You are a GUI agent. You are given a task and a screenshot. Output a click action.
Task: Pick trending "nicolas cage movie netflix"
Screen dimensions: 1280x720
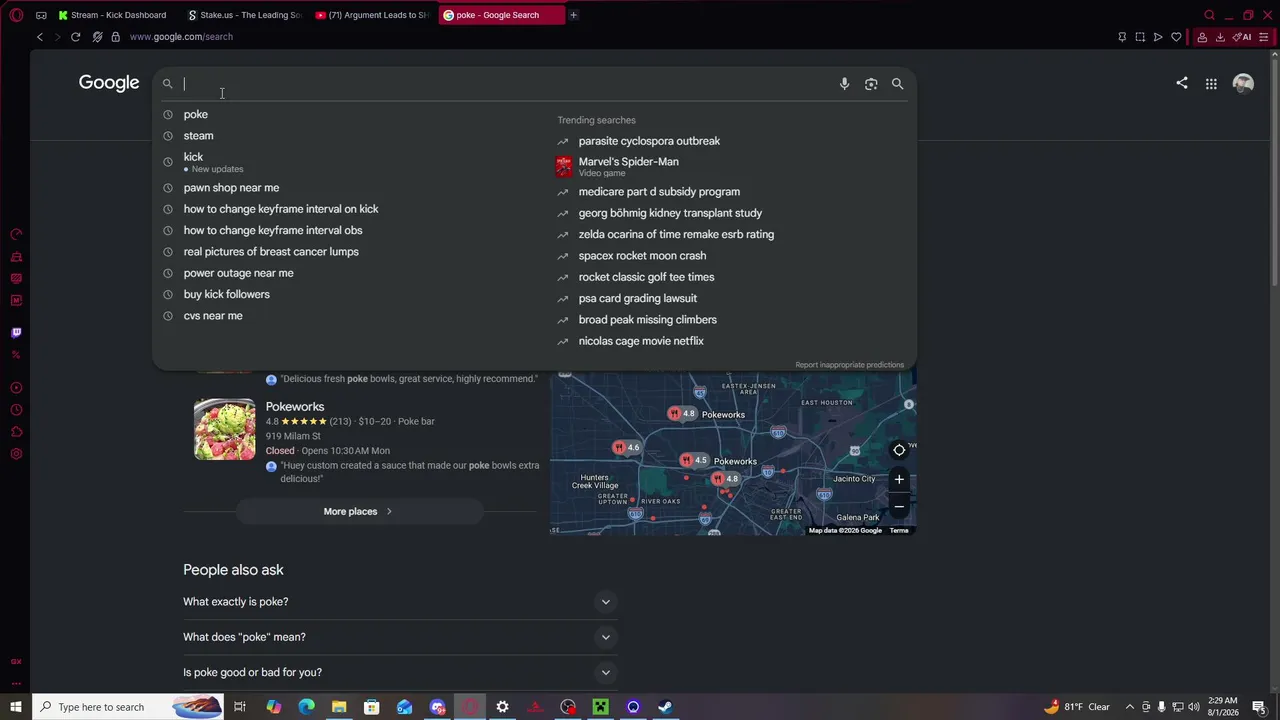tap(641, 341)
